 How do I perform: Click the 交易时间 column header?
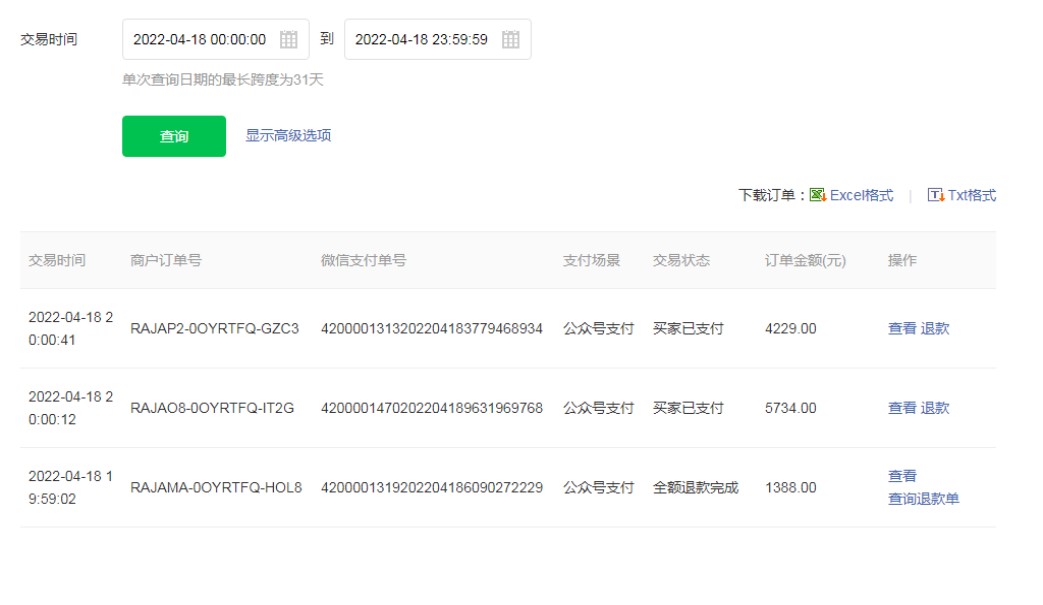point(56,261)
